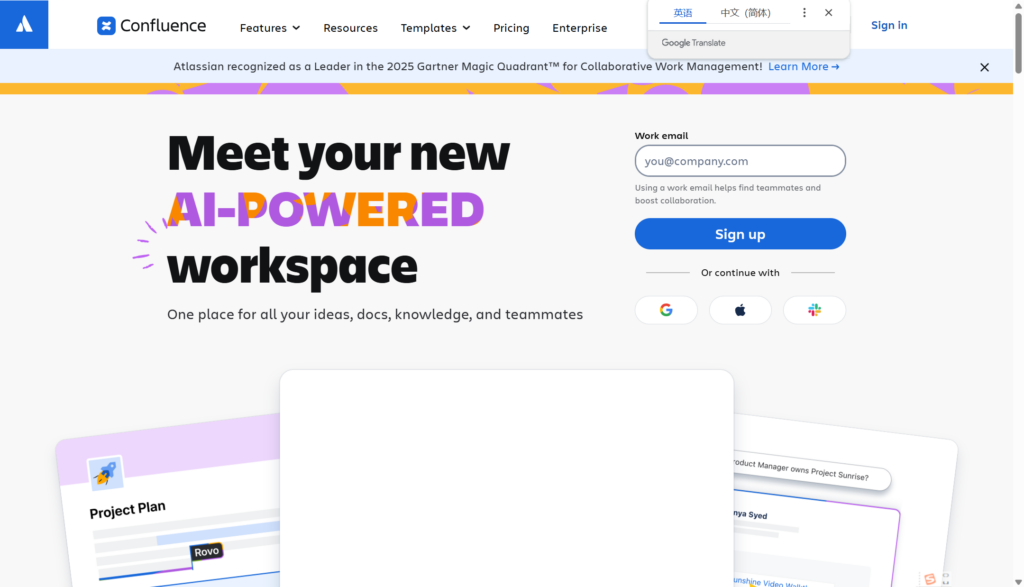The image size is (1024, 587).
Task: Click the Confluence logo icon
Action: click(106, 26)
